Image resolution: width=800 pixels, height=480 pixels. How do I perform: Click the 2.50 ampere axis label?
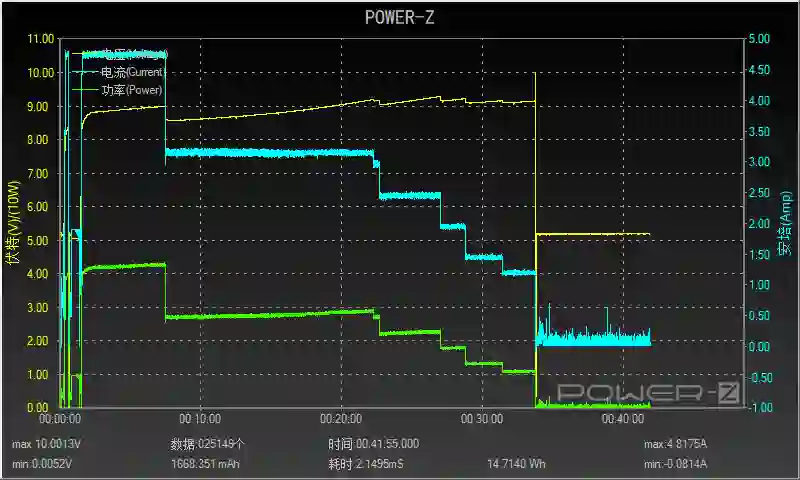tap(759, 193)
